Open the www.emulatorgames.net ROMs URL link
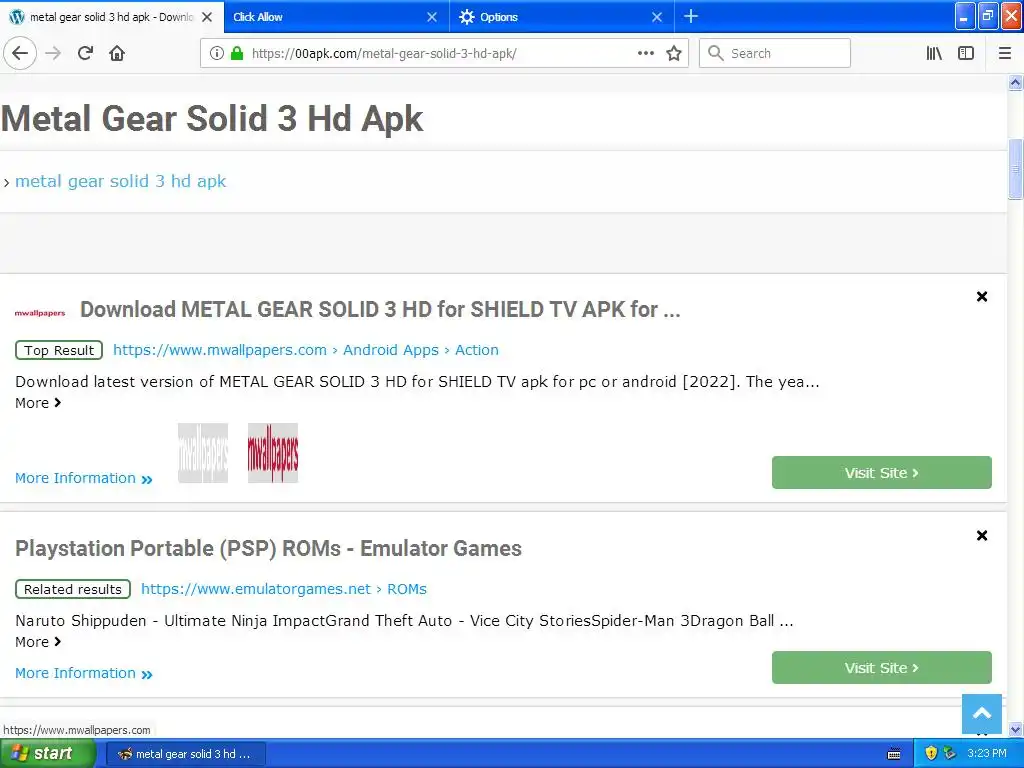 283,589
